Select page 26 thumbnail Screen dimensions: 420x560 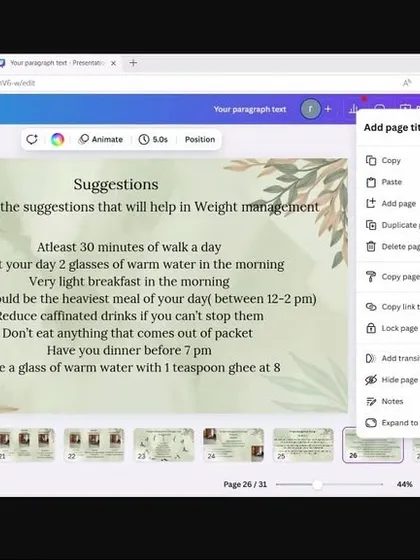pyautogui.click(x=373, y=445)
